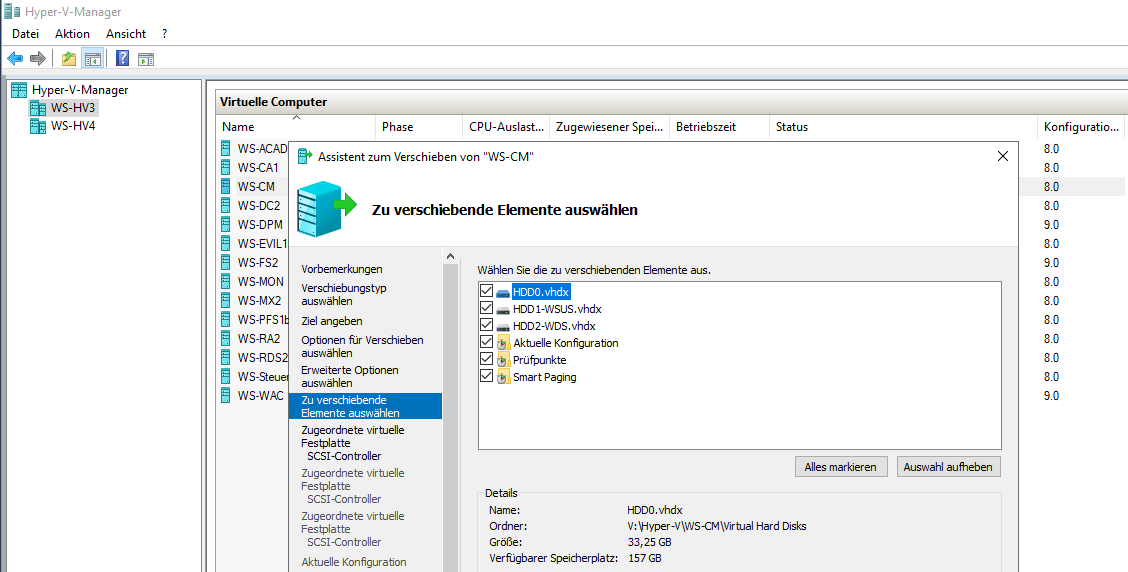This screenshot has width=1128, height=572.
Task: Sort by Zugewiesener Speicher column header
Action: tap(610, 127)
